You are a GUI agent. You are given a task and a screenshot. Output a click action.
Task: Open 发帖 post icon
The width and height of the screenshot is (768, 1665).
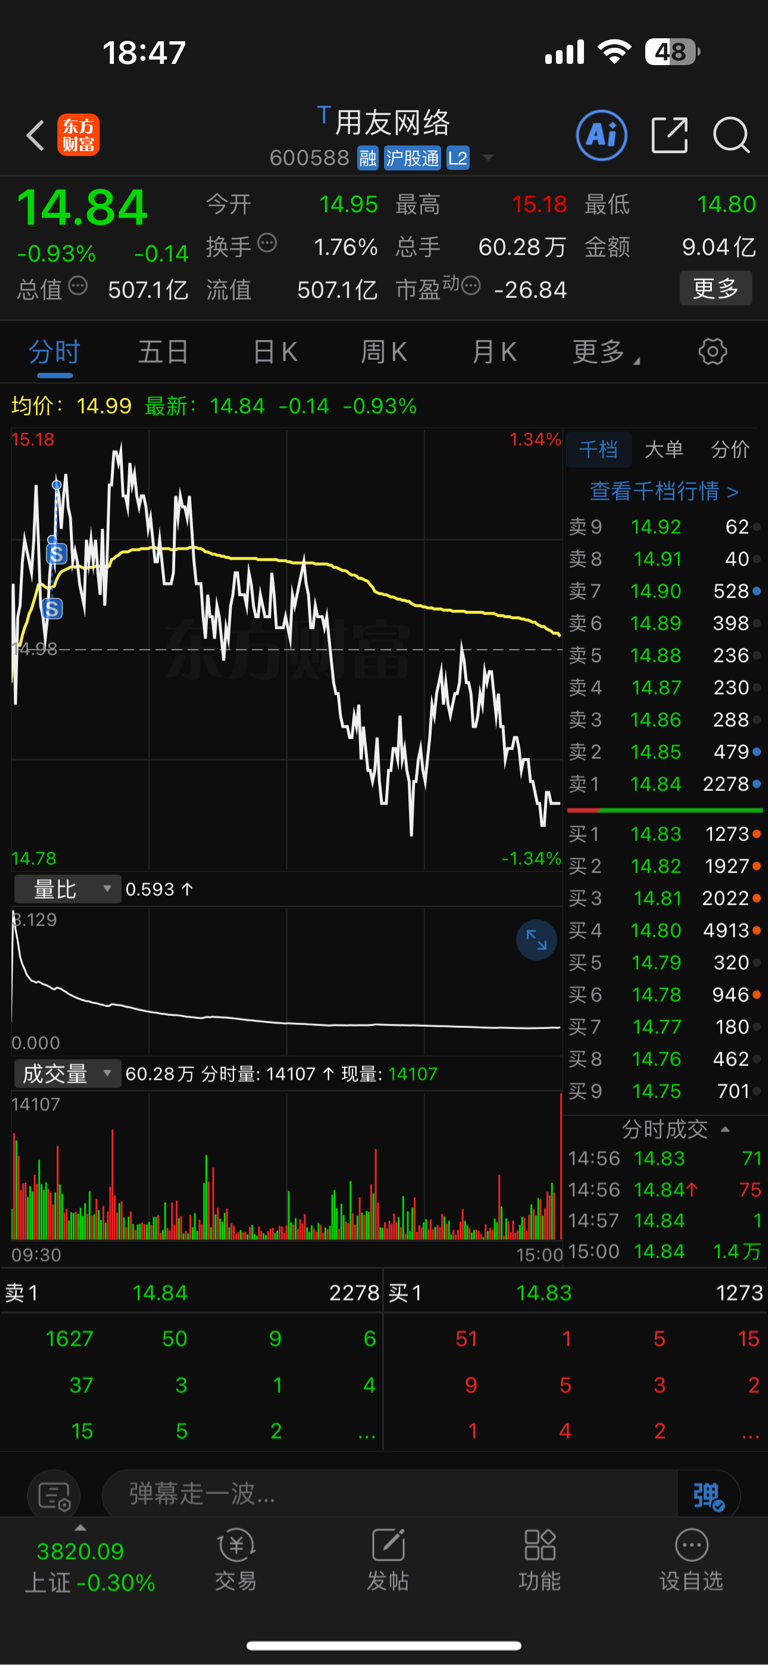tap(388, 1560)
